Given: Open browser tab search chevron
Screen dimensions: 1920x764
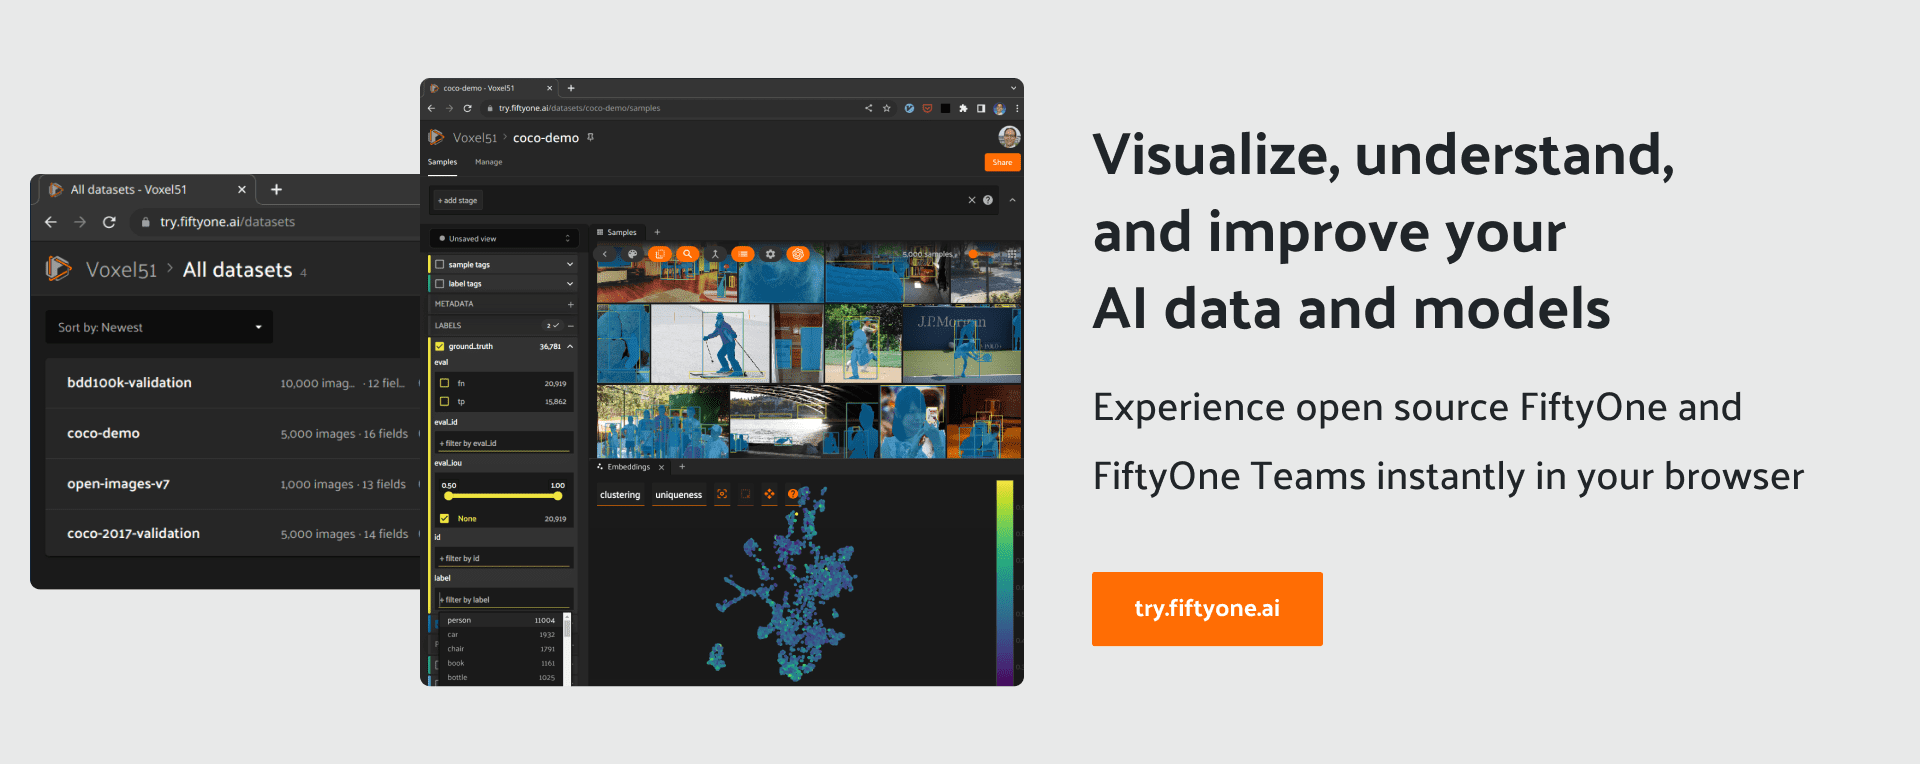Looking at the screenshot, I should (x=1013, y=88).
